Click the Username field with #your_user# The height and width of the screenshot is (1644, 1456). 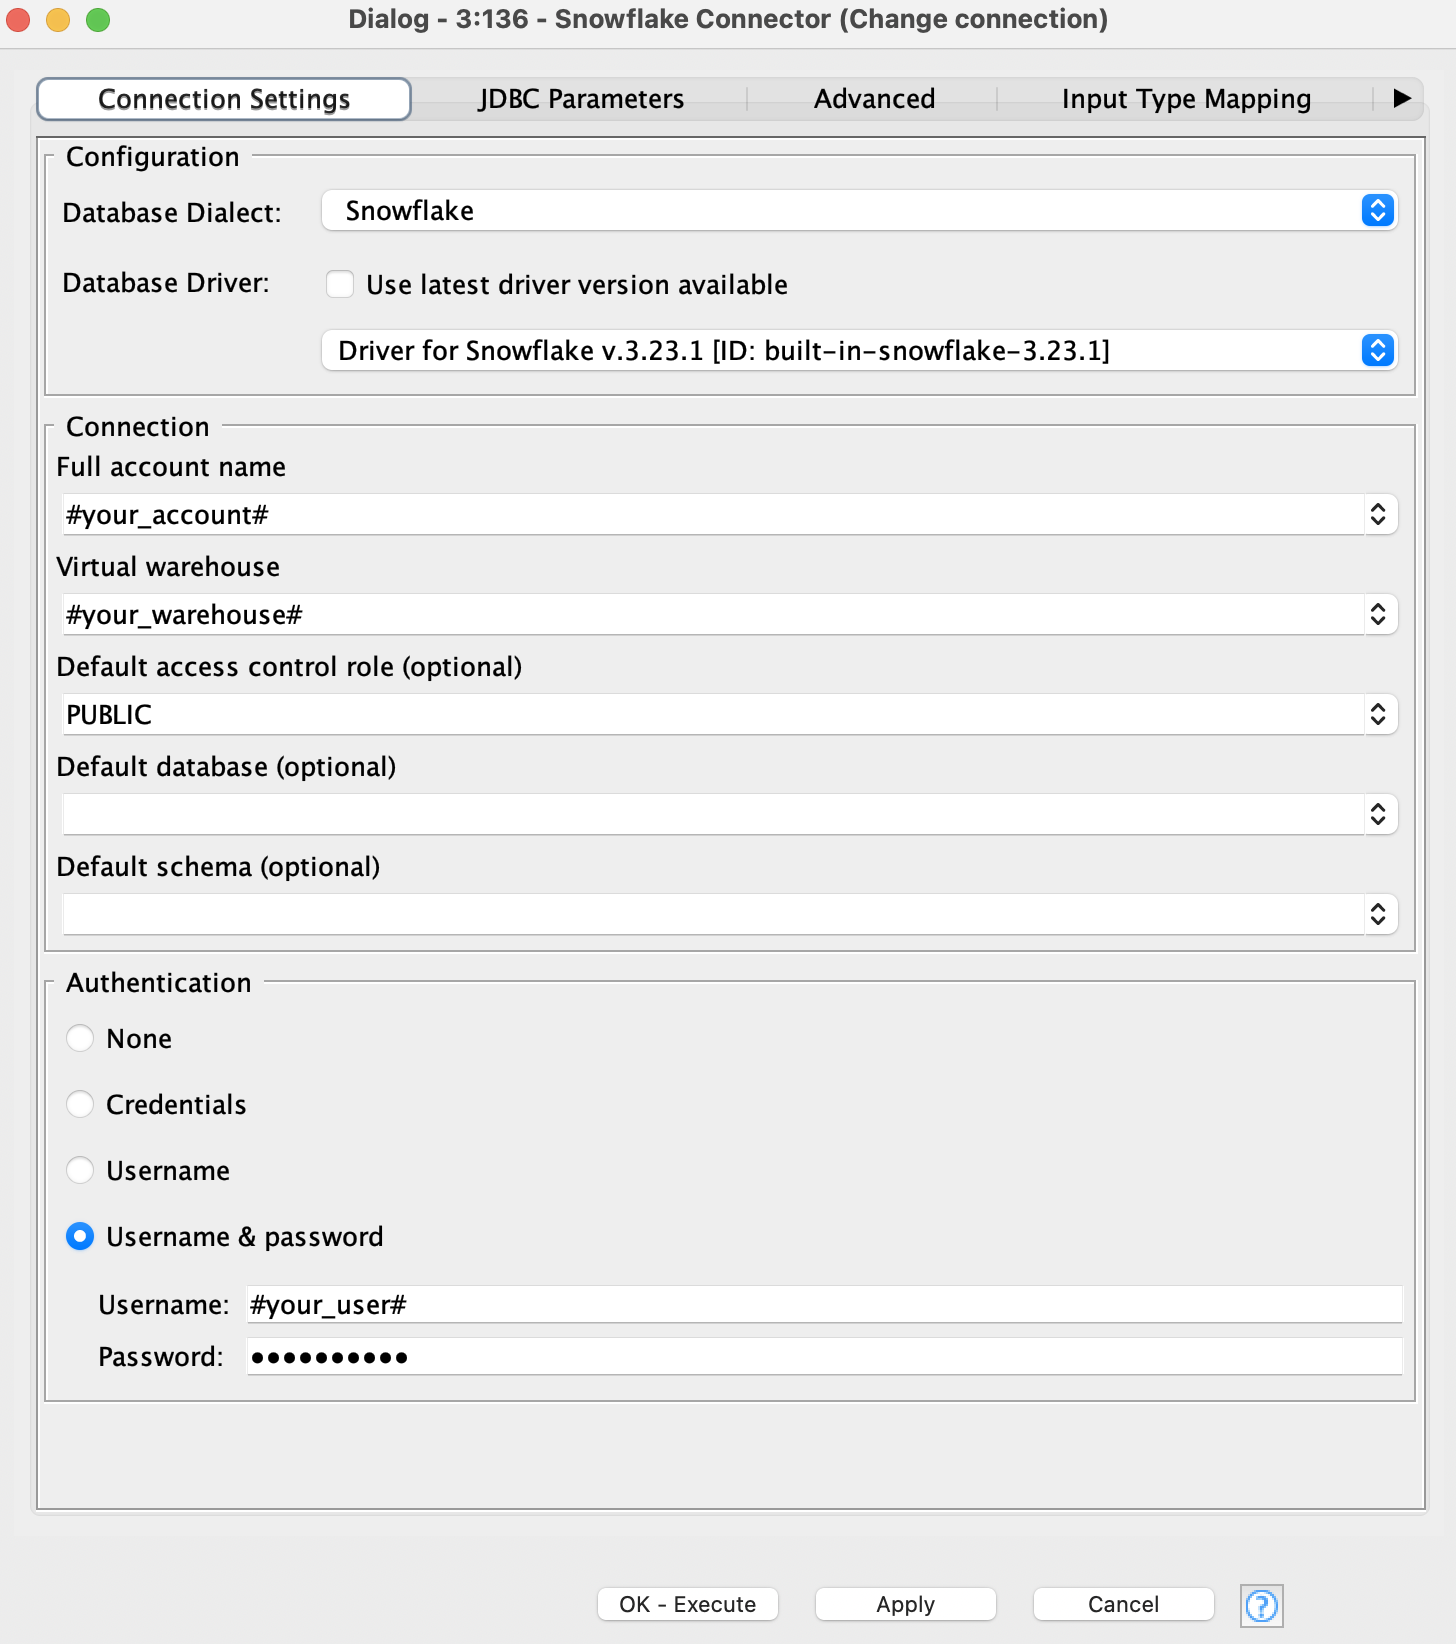tap(825, 1304)
